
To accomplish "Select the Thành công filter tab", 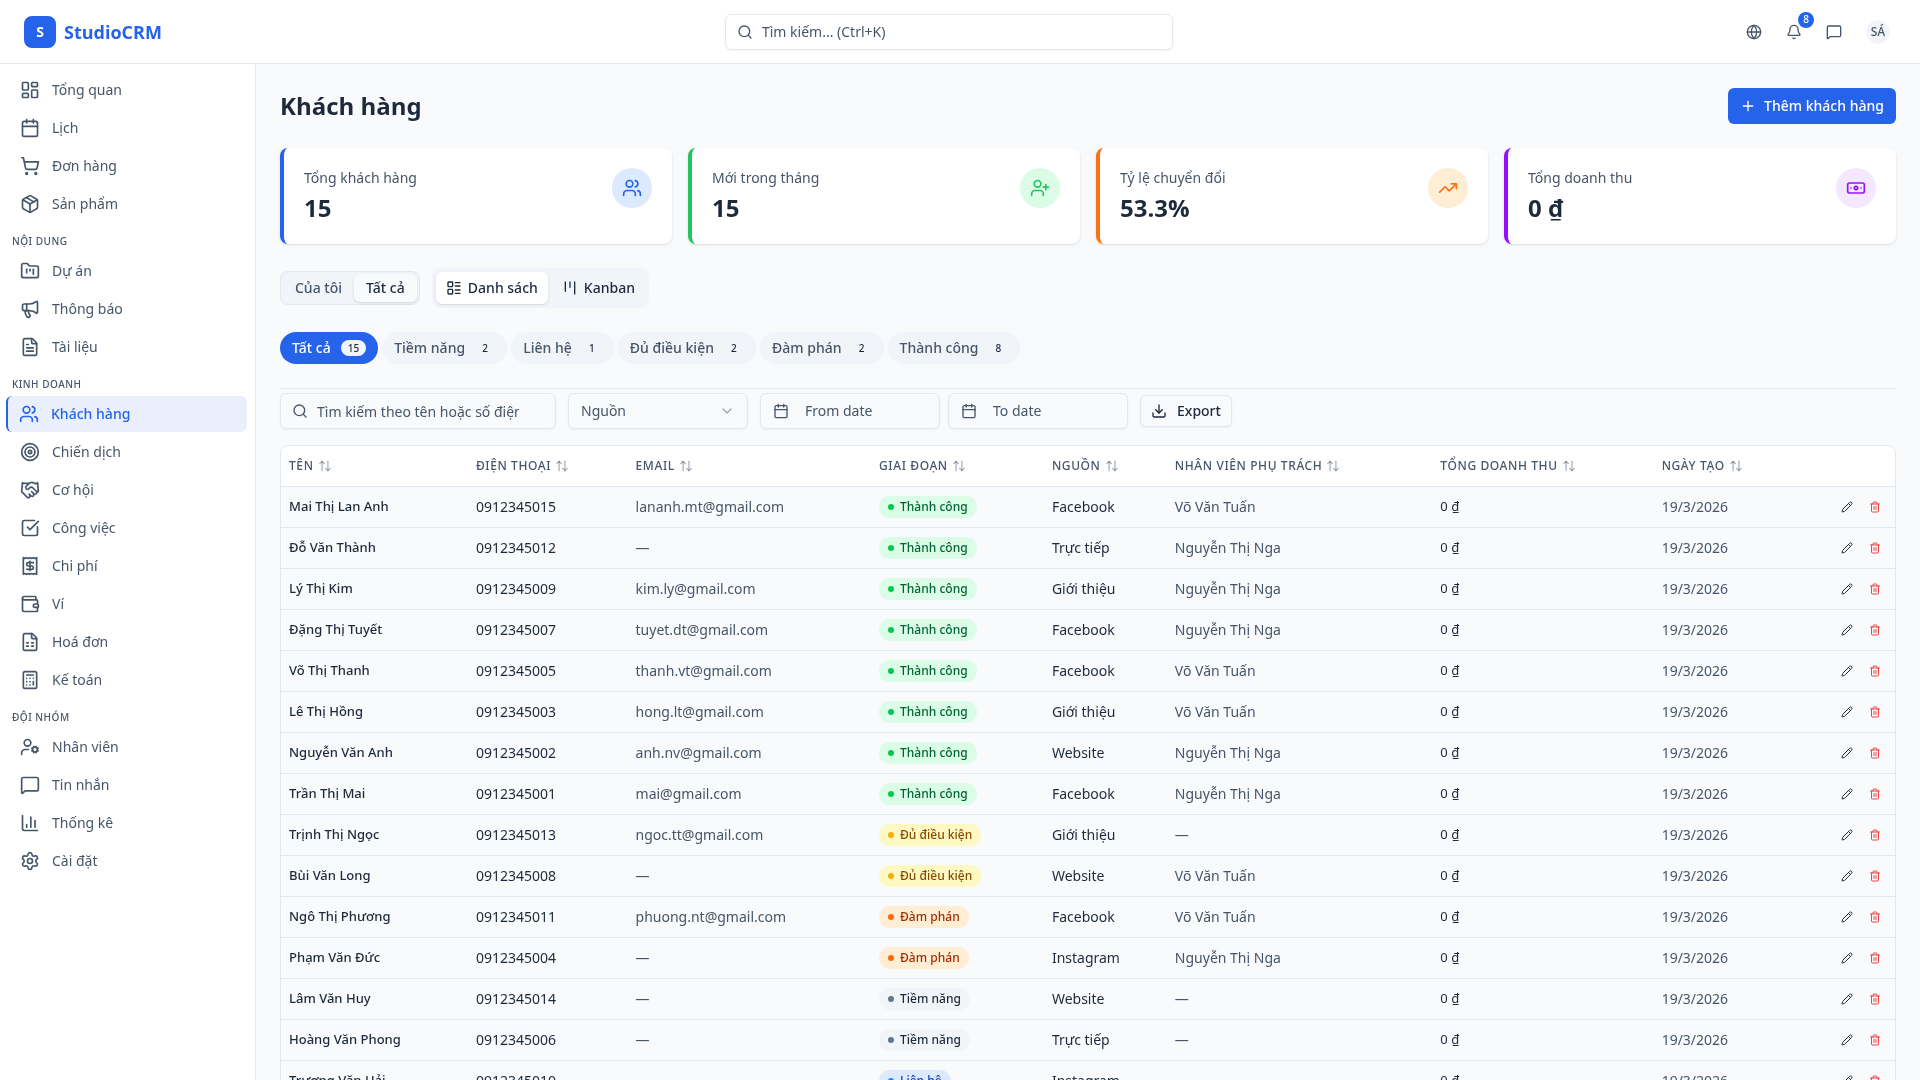I will coord(952,348).
